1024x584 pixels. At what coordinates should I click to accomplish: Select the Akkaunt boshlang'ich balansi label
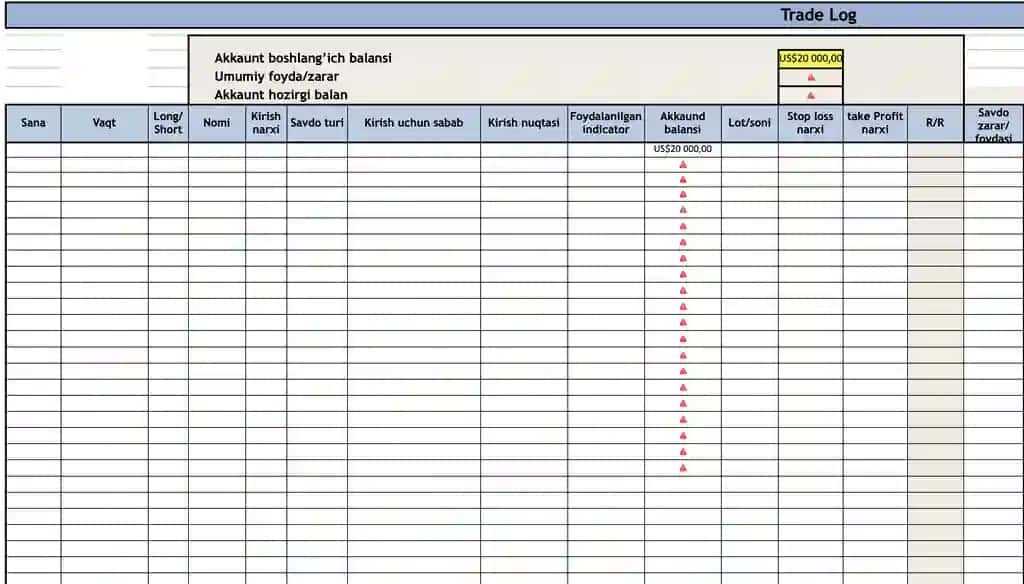[x=303, y=57]
